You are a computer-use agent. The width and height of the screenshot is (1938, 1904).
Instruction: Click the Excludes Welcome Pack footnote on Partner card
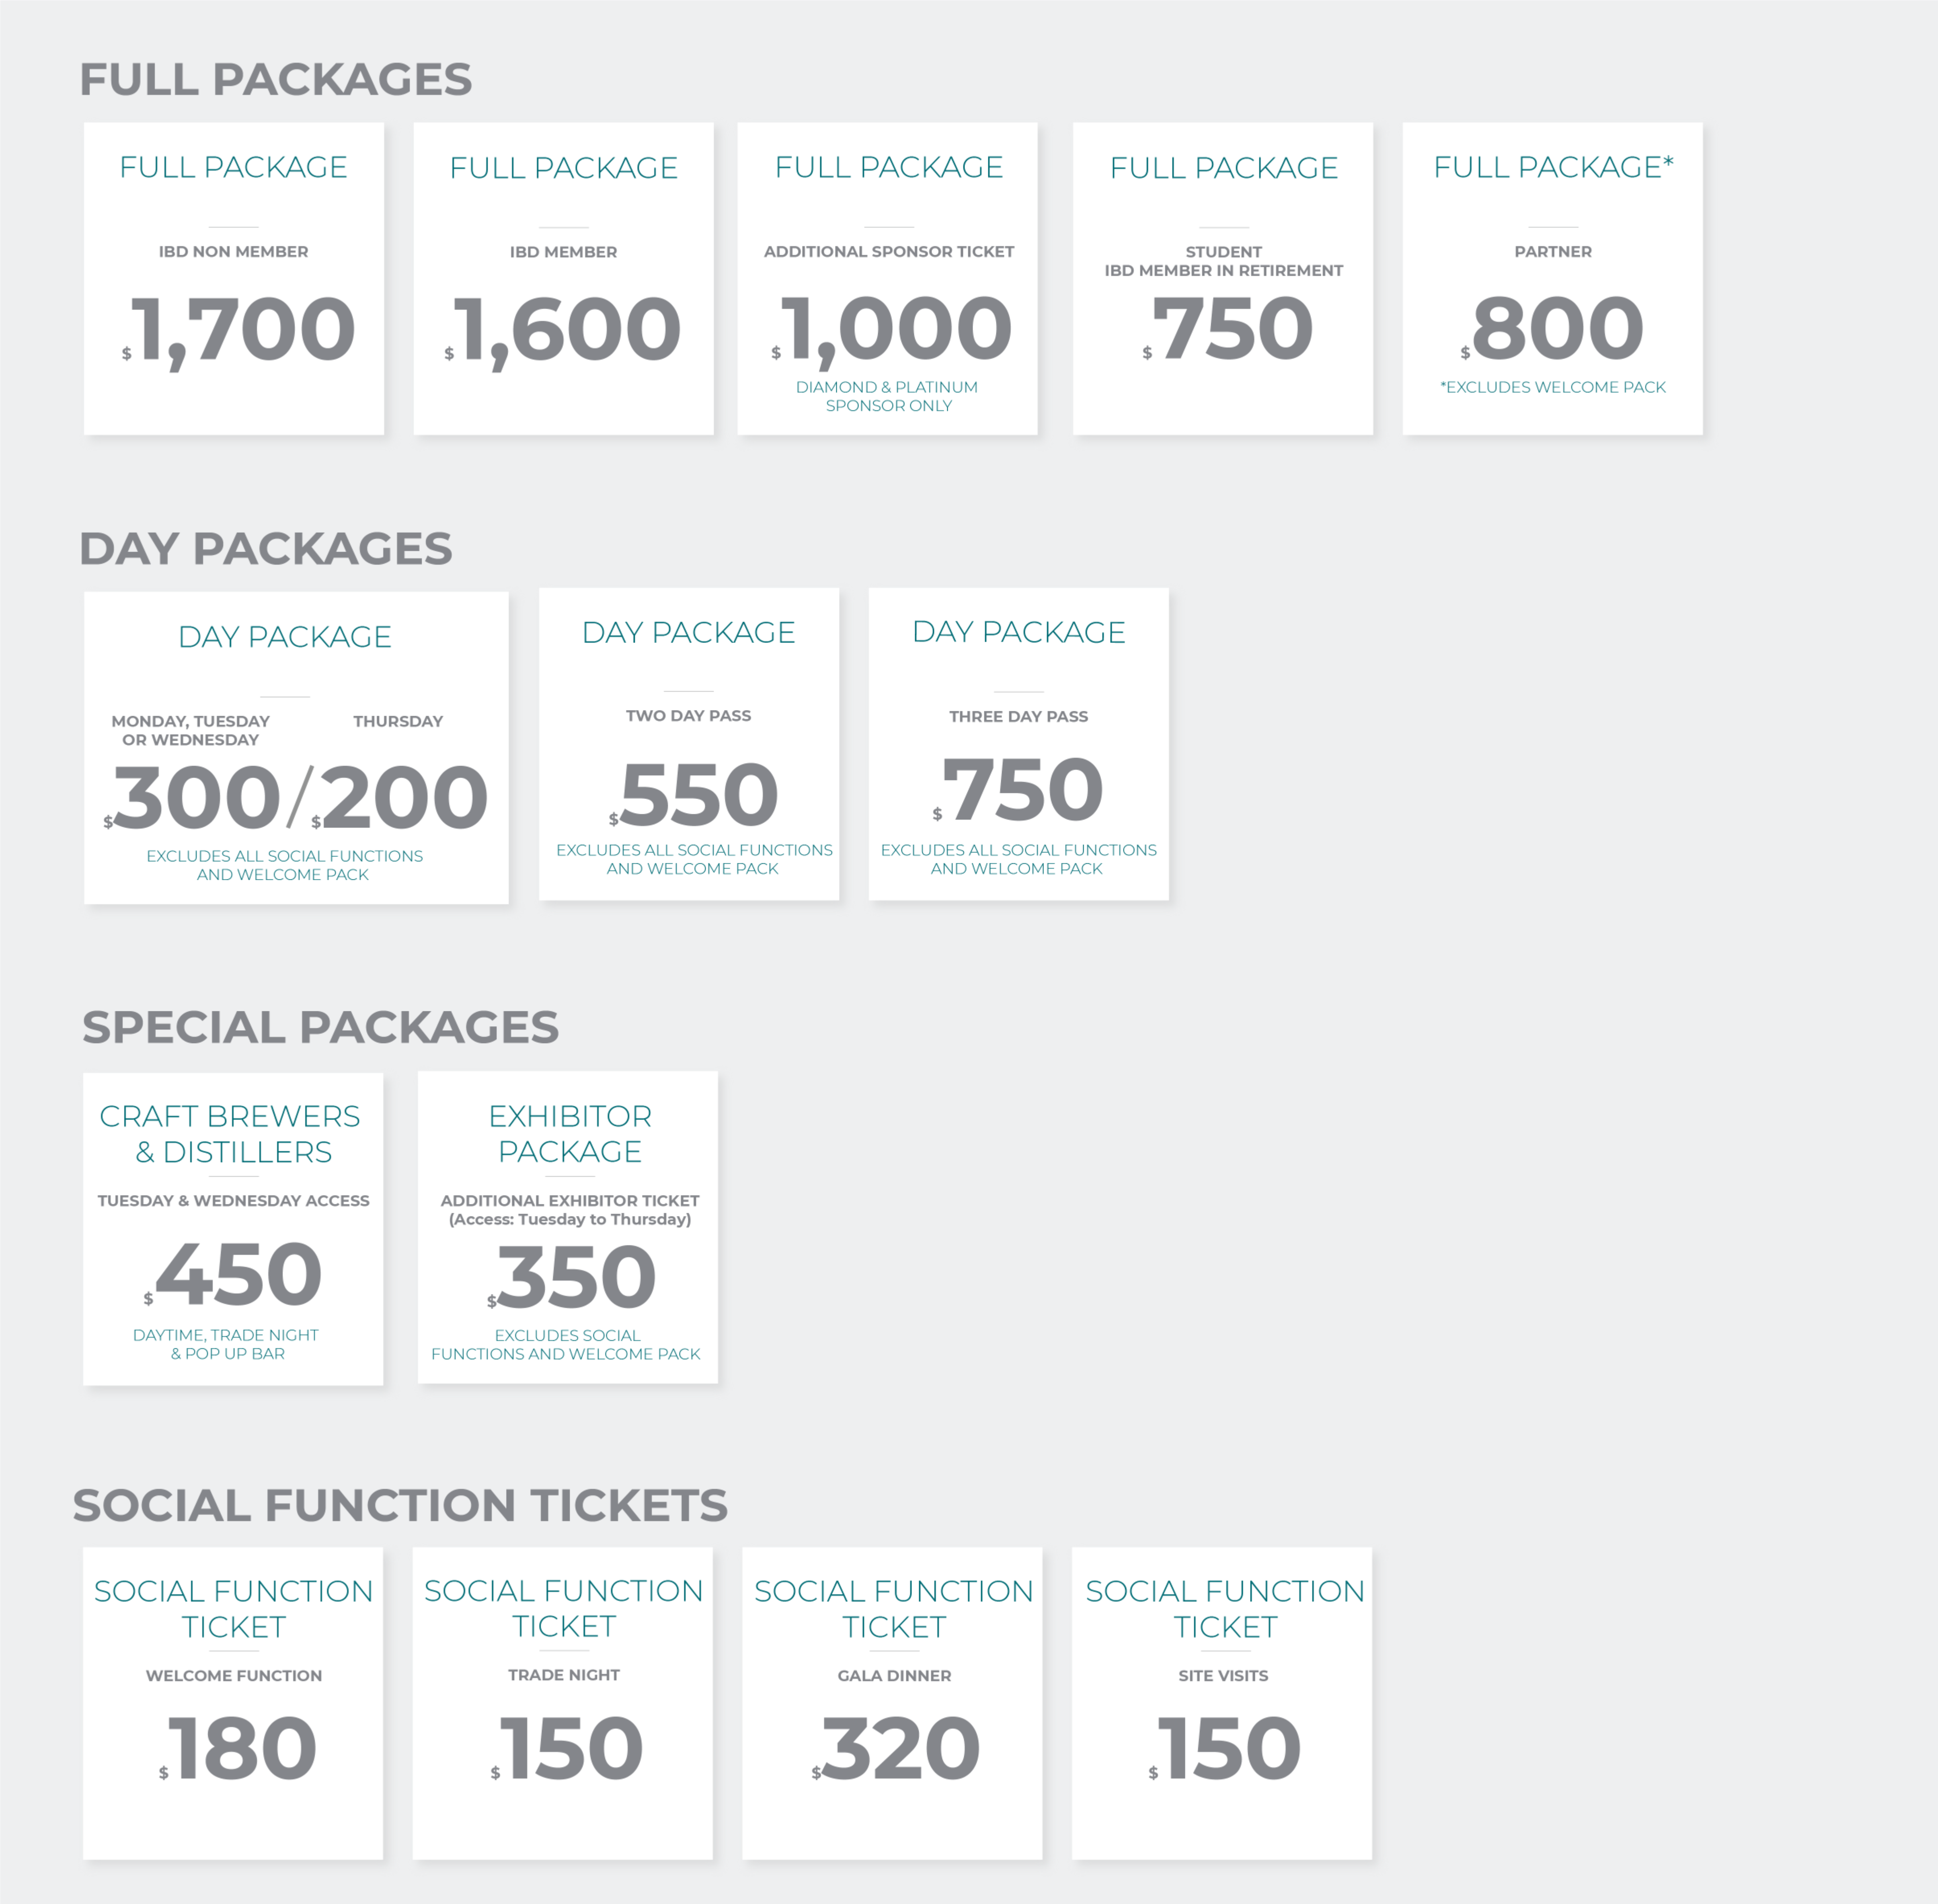pyautogui.click(x=1553, y=387)
